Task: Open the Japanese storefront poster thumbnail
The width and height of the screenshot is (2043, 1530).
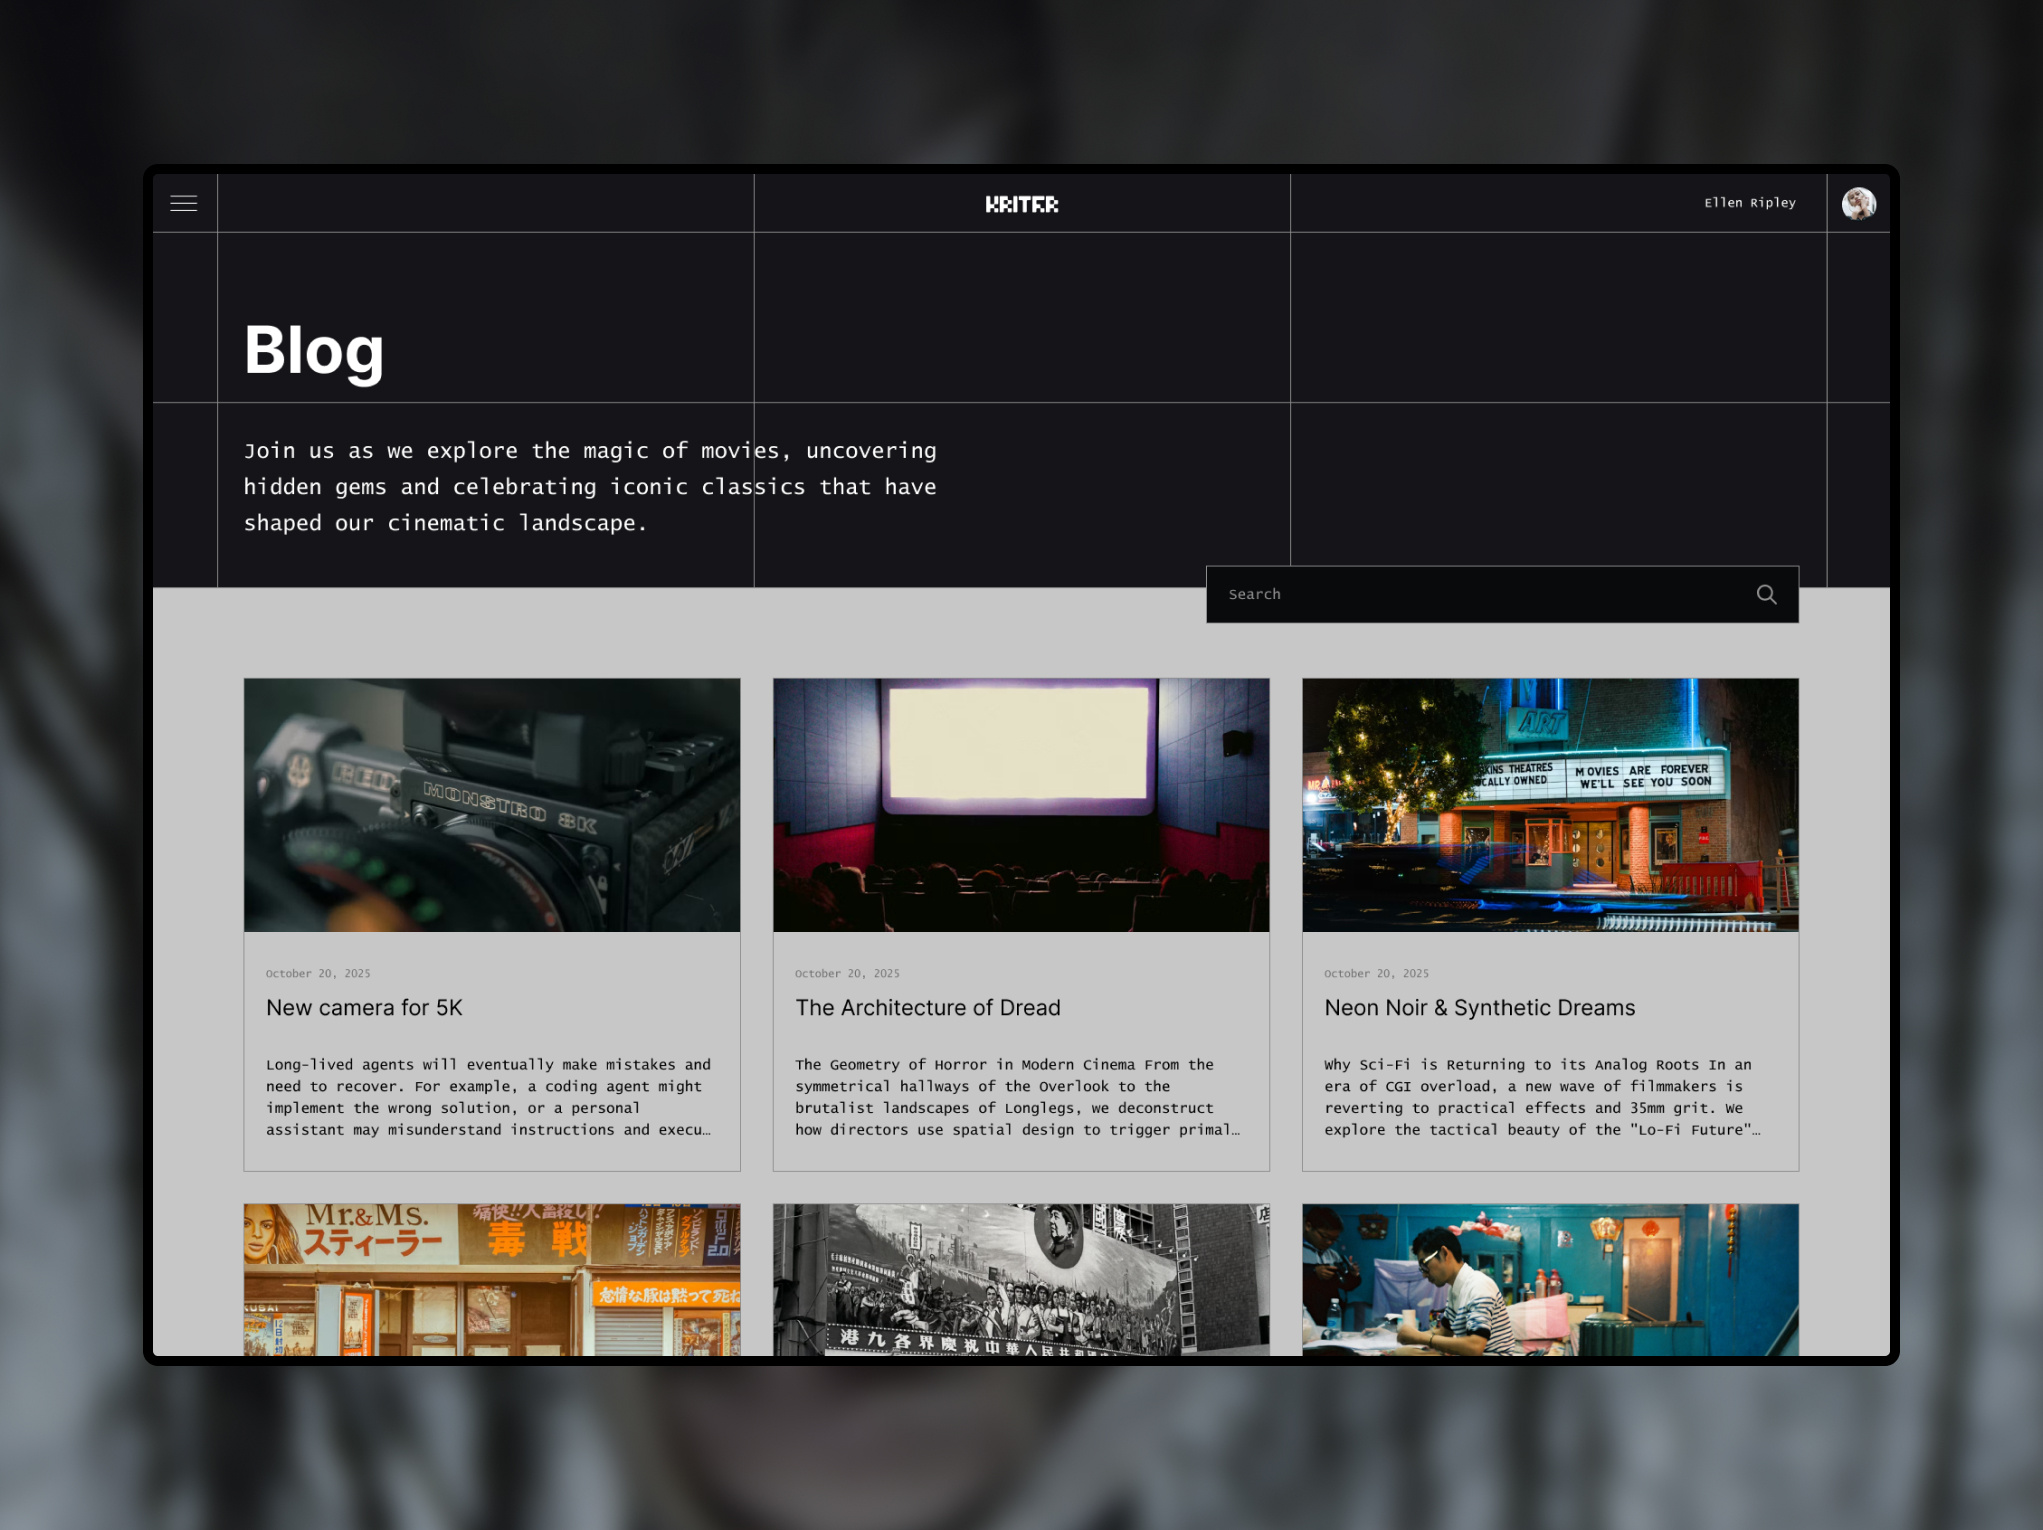Action: point(492,1279)
